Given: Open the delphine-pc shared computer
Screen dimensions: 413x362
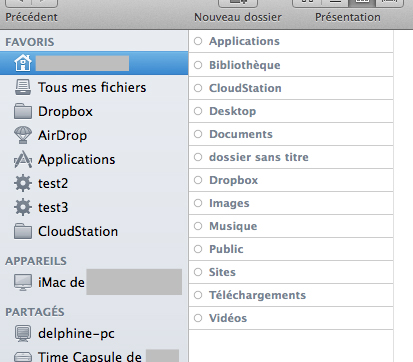Looking at the screenshot, I should click(x=64, y=333).
